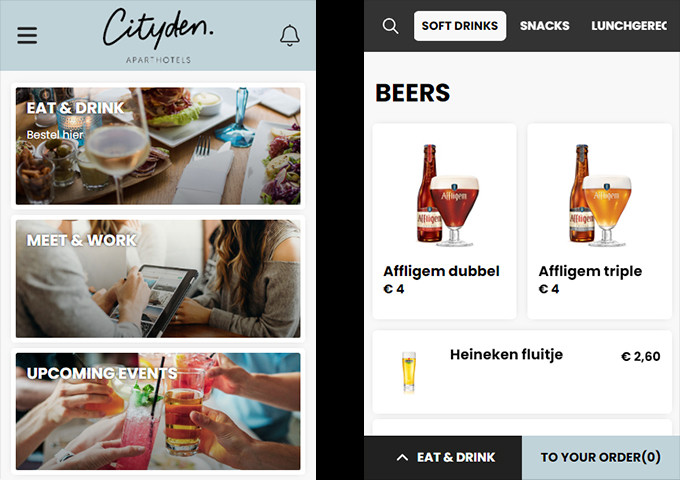Open the Meet & Work card
Image resolution: width=680 pixels, height=480 pixels.
(158, 279)
